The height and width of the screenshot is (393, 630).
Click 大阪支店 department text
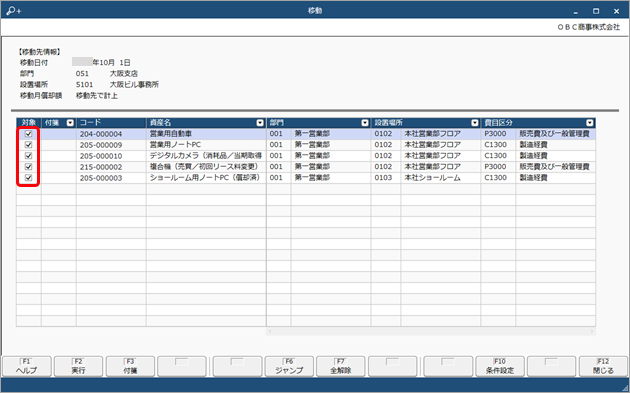124,74
